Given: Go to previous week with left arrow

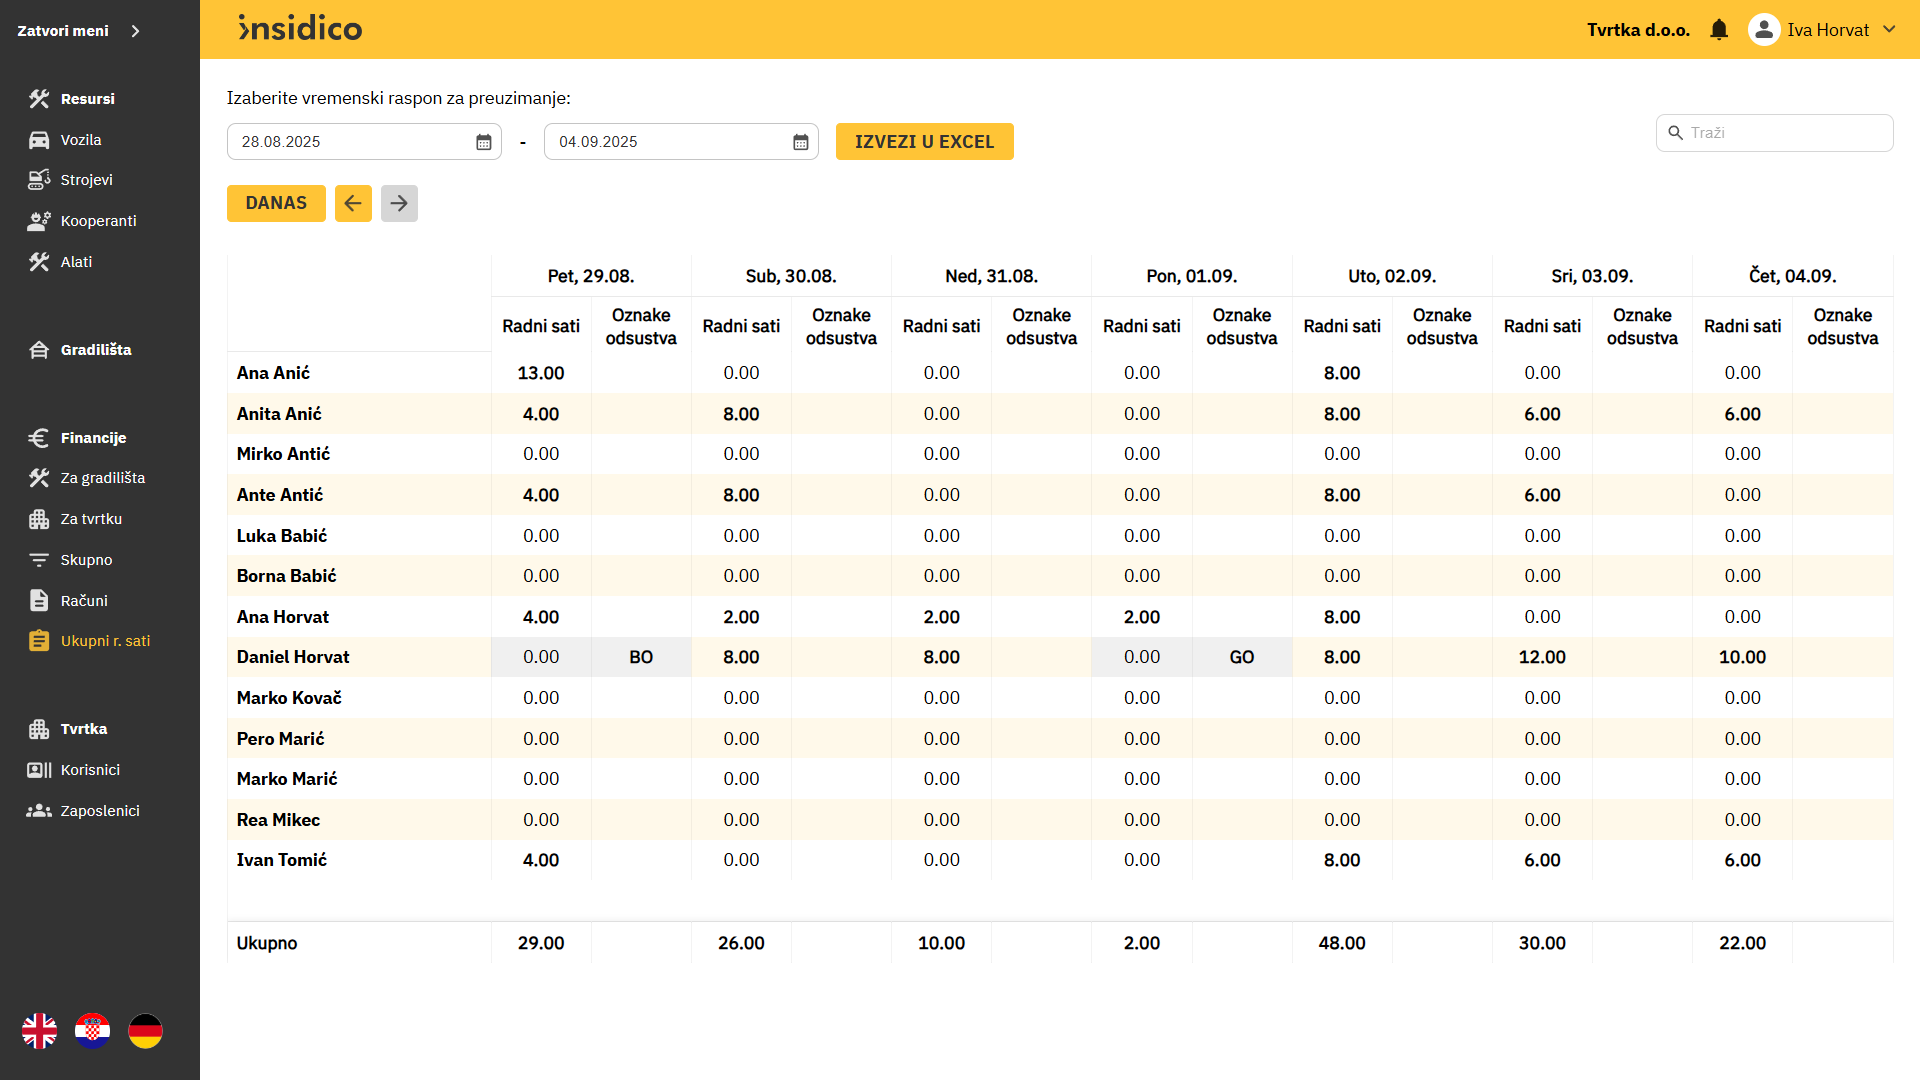Looking at the screenshot, I should point(353,203).
